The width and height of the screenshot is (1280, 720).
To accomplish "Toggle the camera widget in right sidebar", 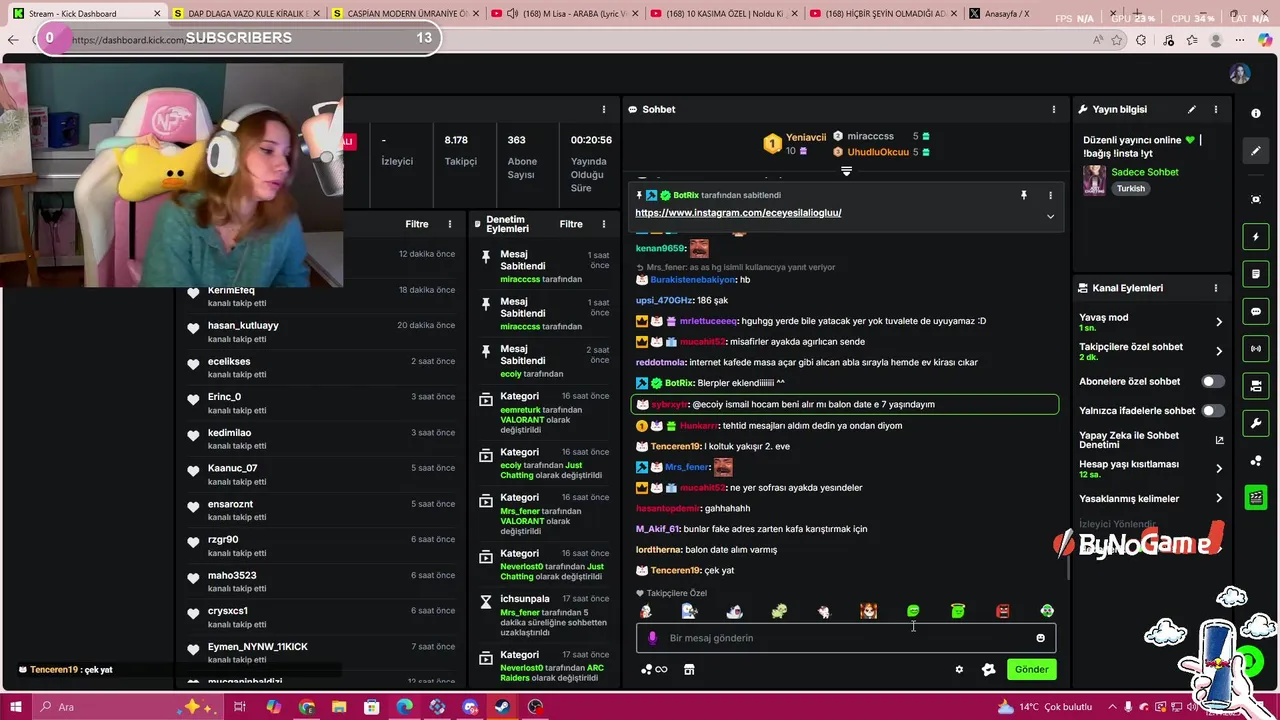I will (x=1256, y=386).
